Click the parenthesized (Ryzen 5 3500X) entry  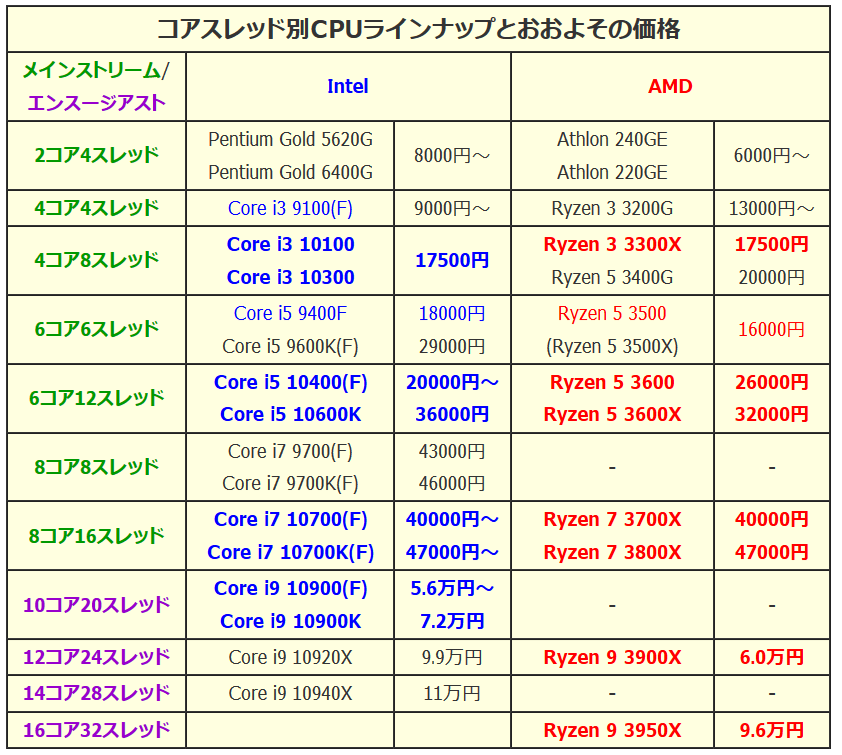(x=612, y=346)
